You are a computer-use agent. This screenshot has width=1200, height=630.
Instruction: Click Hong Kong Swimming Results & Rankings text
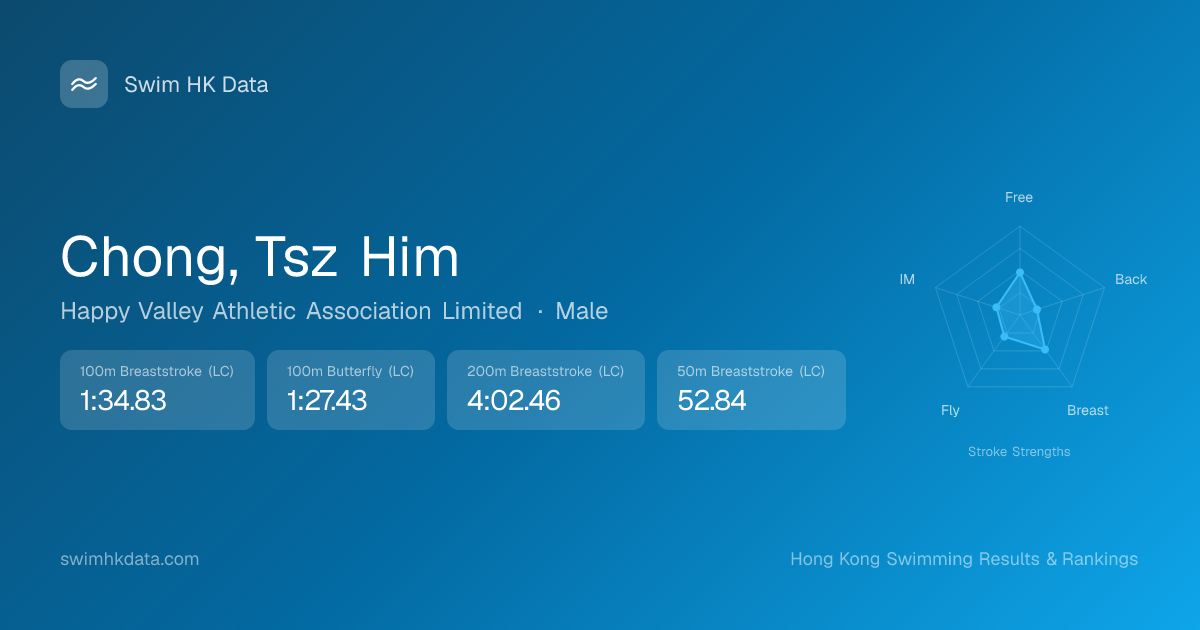click(x=964, y=559)
